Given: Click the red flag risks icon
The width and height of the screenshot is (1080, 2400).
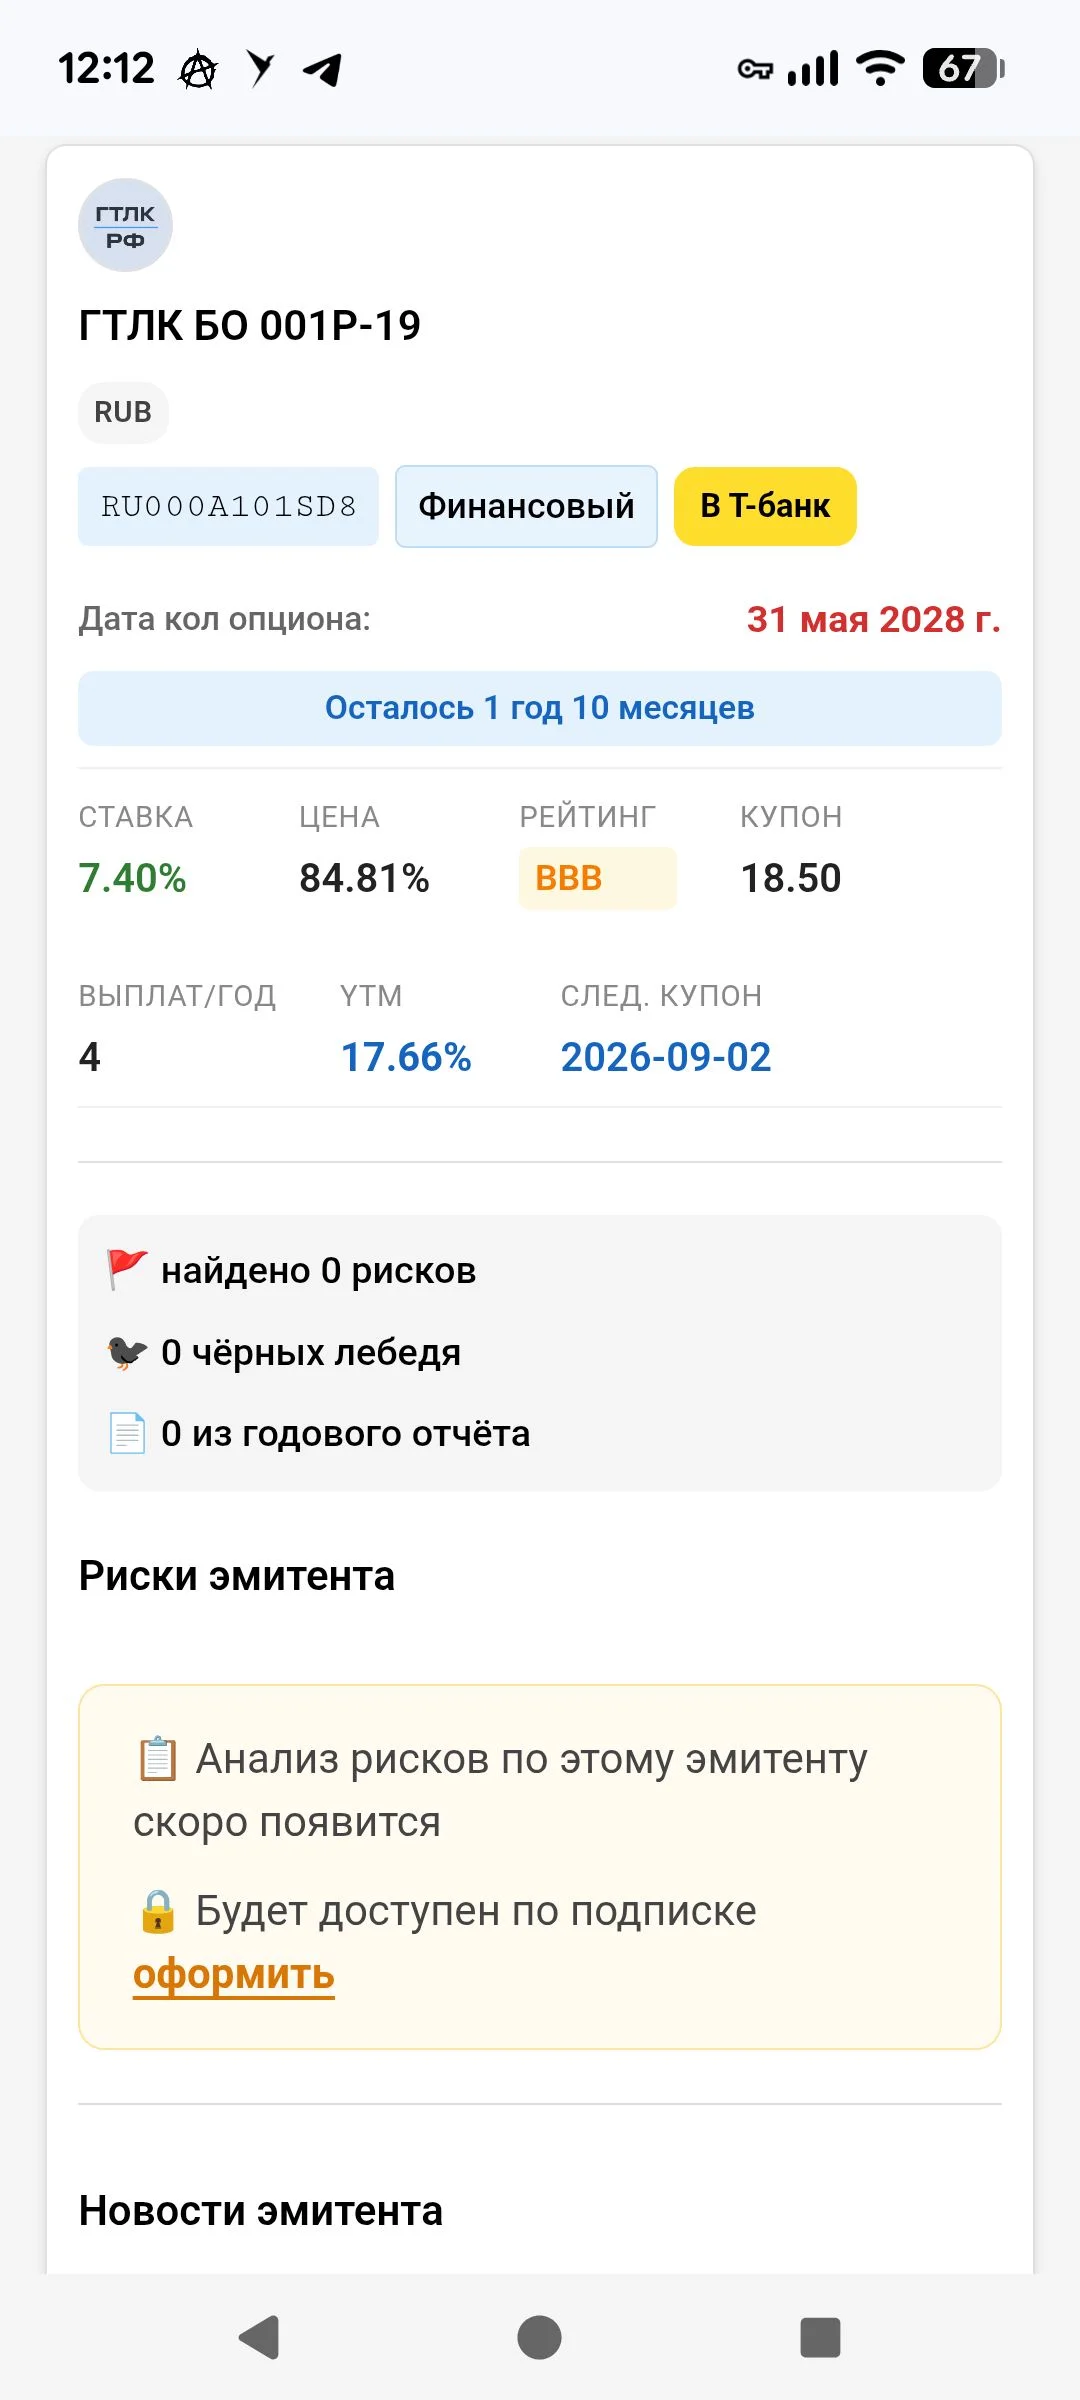Looking at the screenshot, I should (127, 1270).
